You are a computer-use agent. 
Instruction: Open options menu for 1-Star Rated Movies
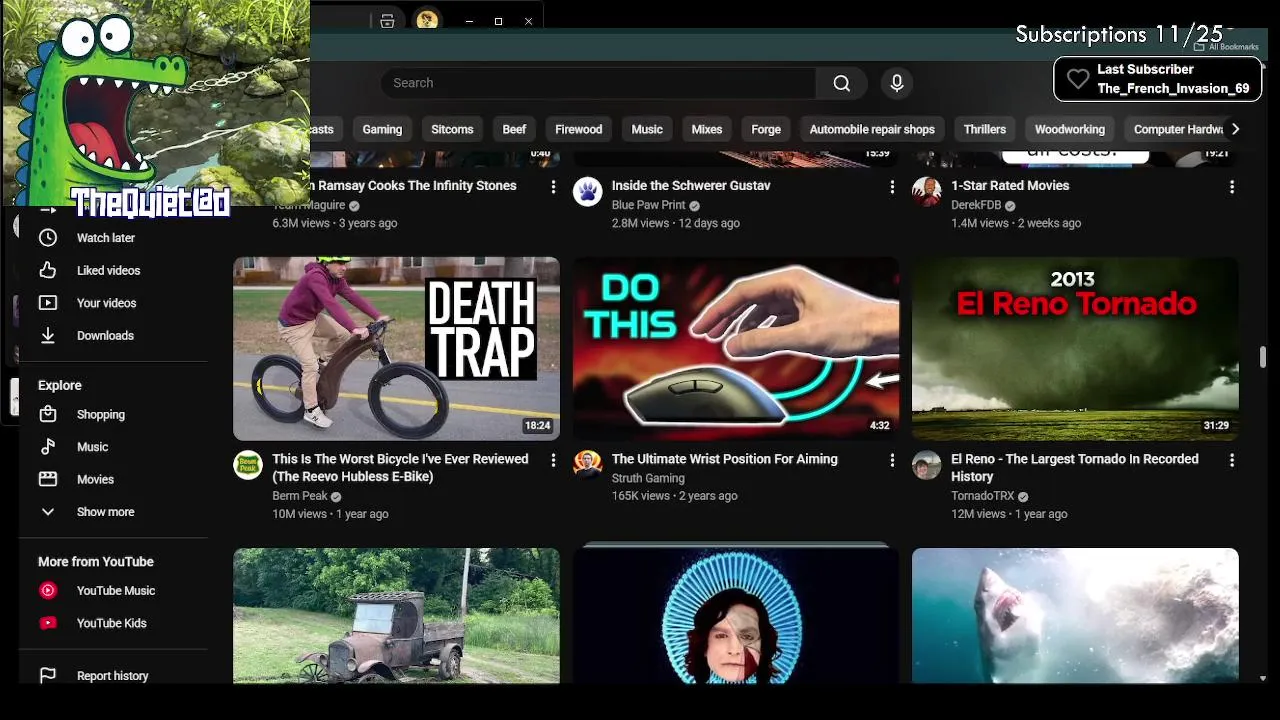[x=1231, y=187]
